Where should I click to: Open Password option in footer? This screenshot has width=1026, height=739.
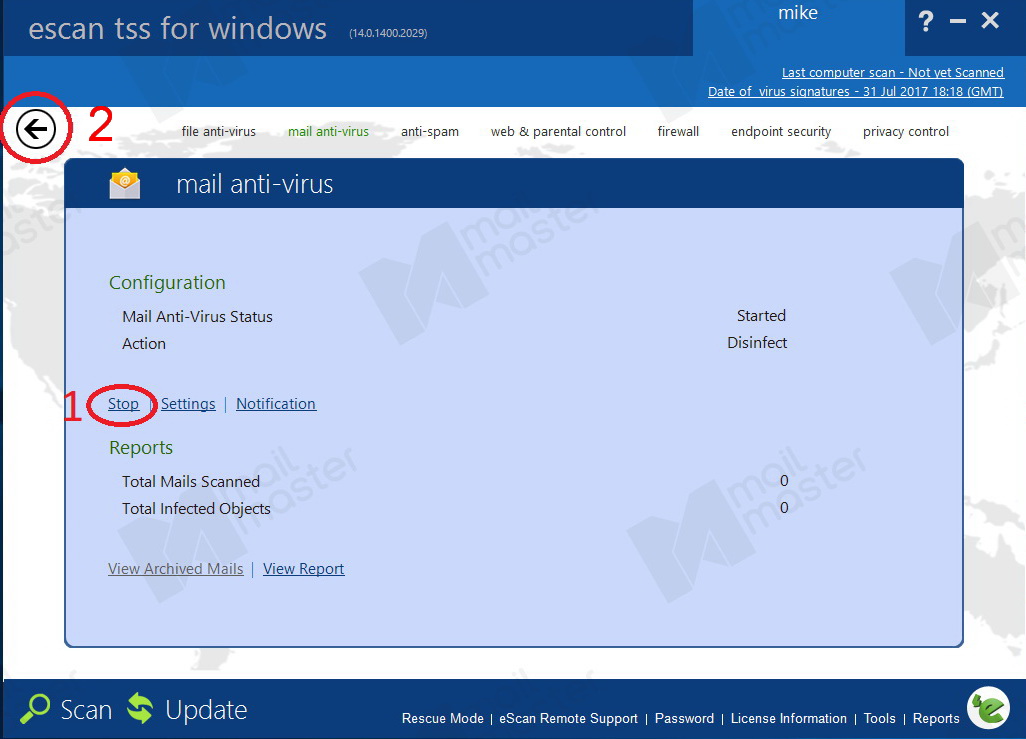684,719
